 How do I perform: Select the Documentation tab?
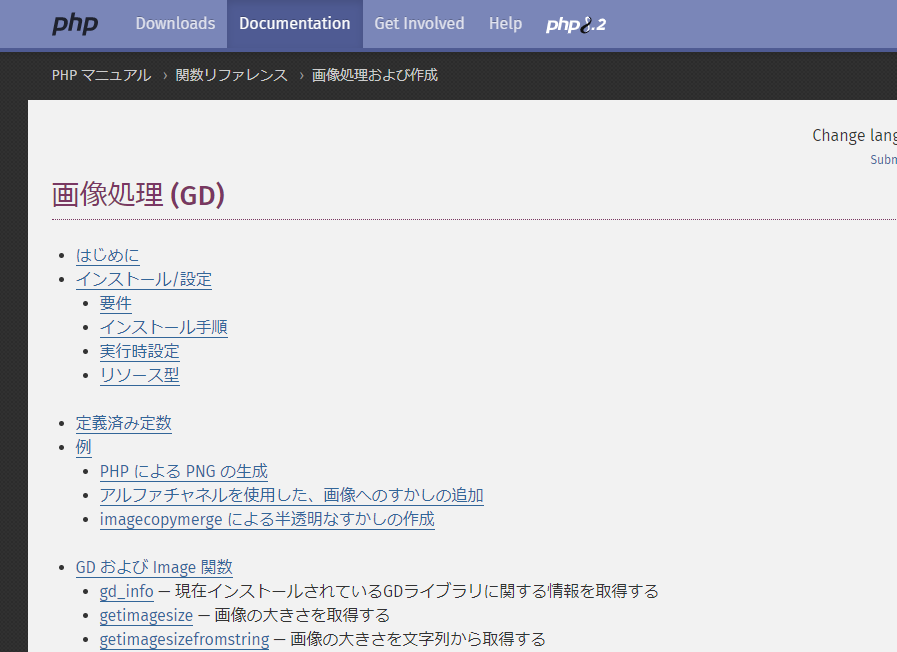click(295, 23)
